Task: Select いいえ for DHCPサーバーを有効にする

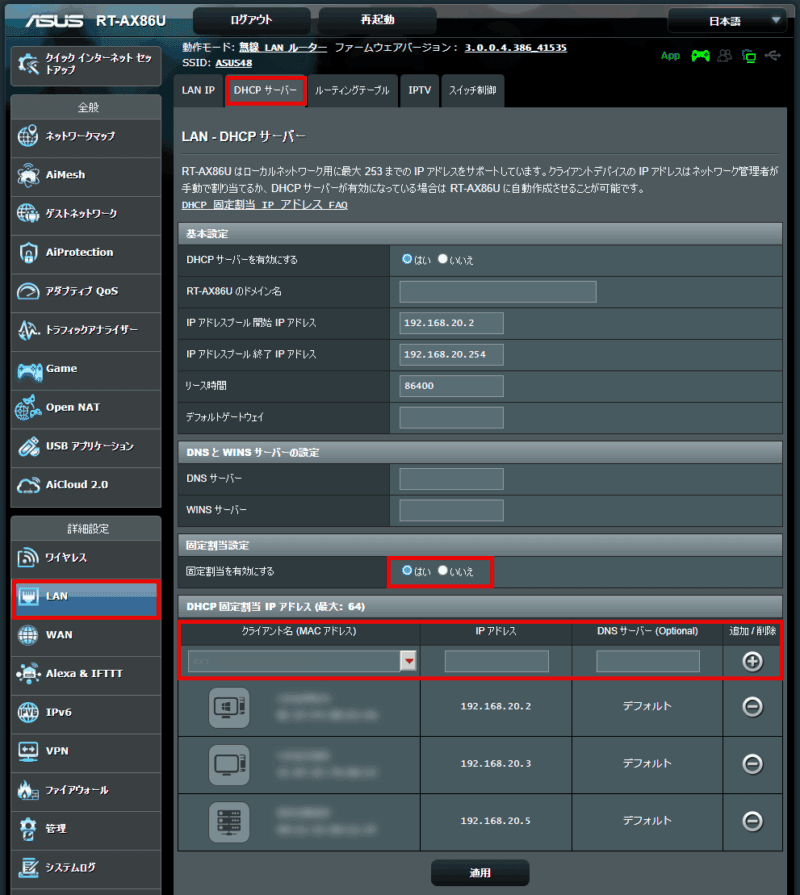Action: pyautogui.click(x=444, y=259)
